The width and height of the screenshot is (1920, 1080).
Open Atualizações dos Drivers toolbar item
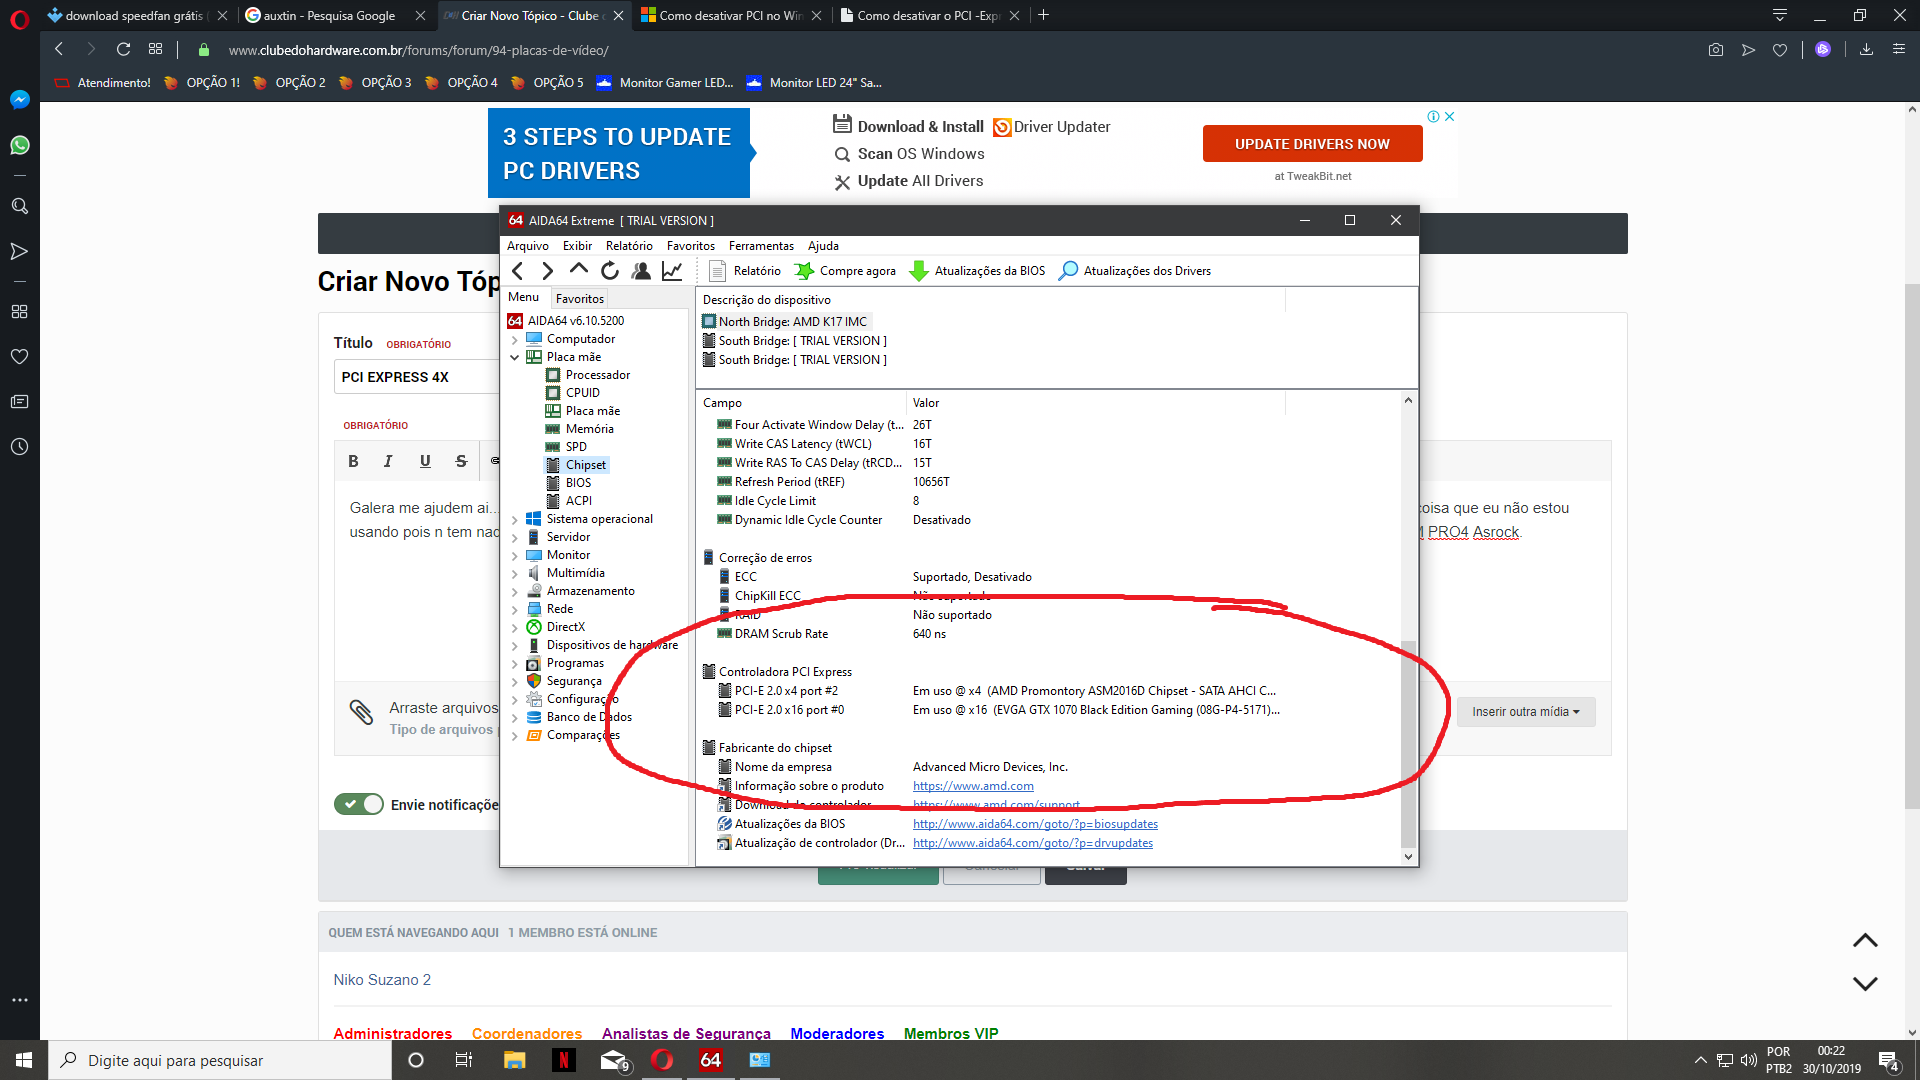click(1135, 271)
